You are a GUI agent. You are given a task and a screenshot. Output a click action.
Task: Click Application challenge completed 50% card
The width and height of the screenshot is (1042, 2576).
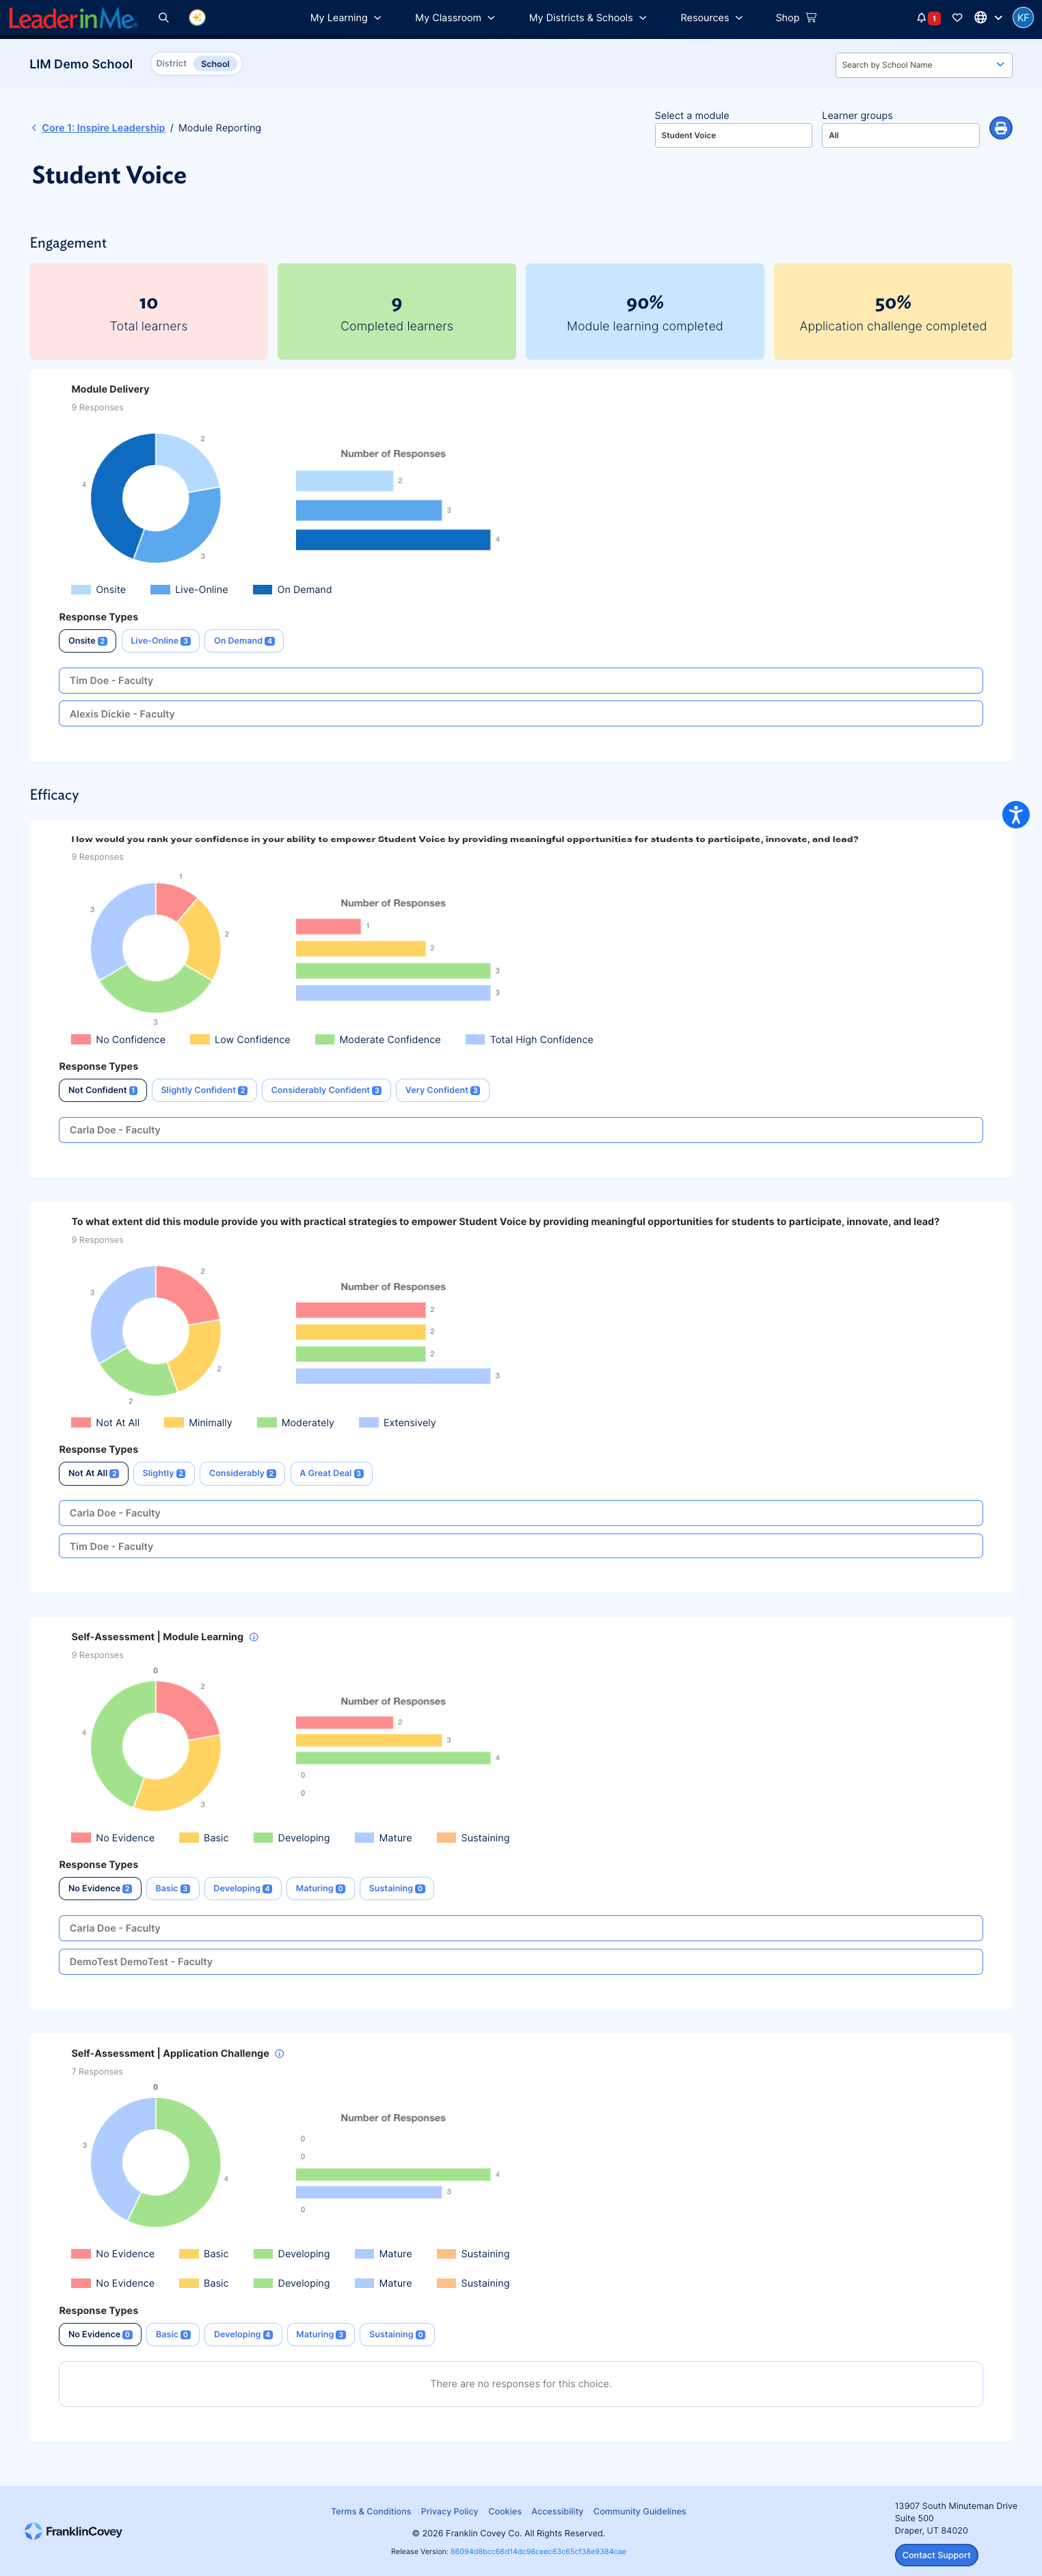pos(893,312)
